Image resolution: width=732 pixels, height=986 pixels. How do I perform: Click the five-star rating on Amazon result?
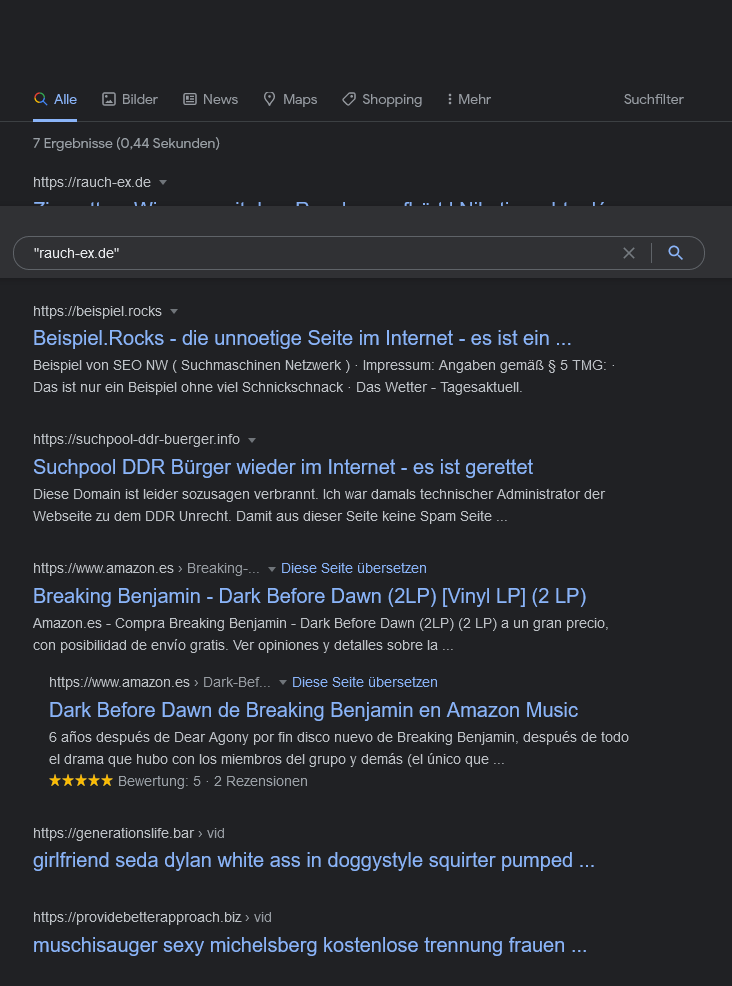[81, 781]
